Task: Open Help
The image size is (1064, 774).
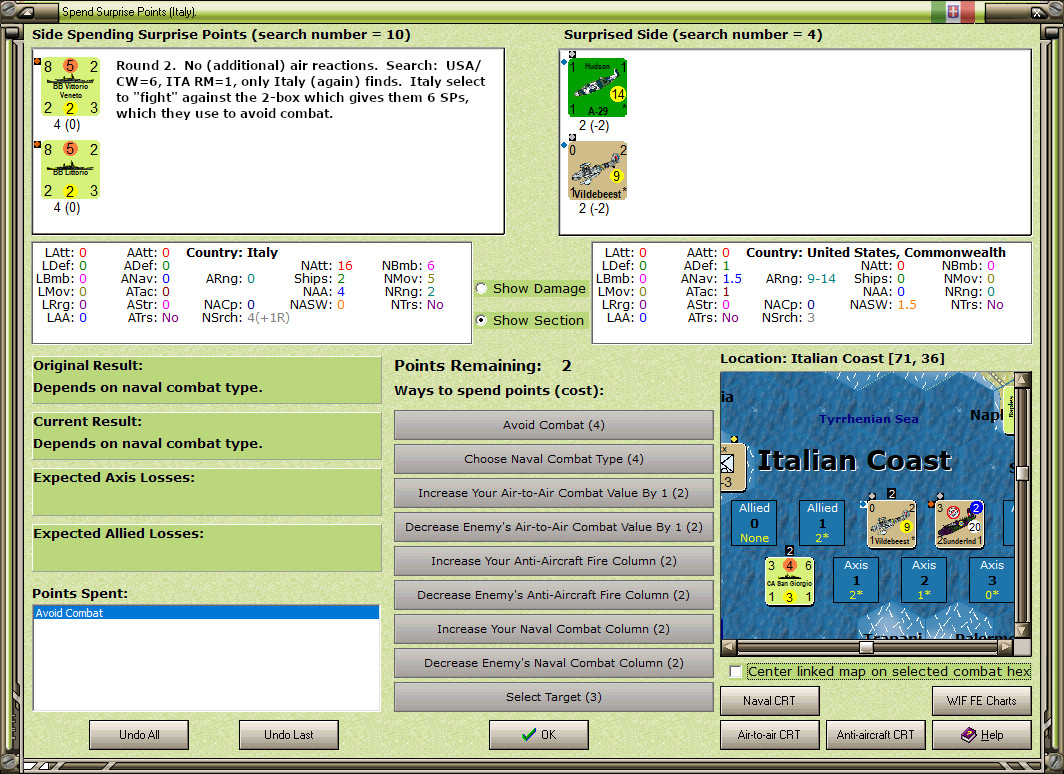Action: point(982,735)
